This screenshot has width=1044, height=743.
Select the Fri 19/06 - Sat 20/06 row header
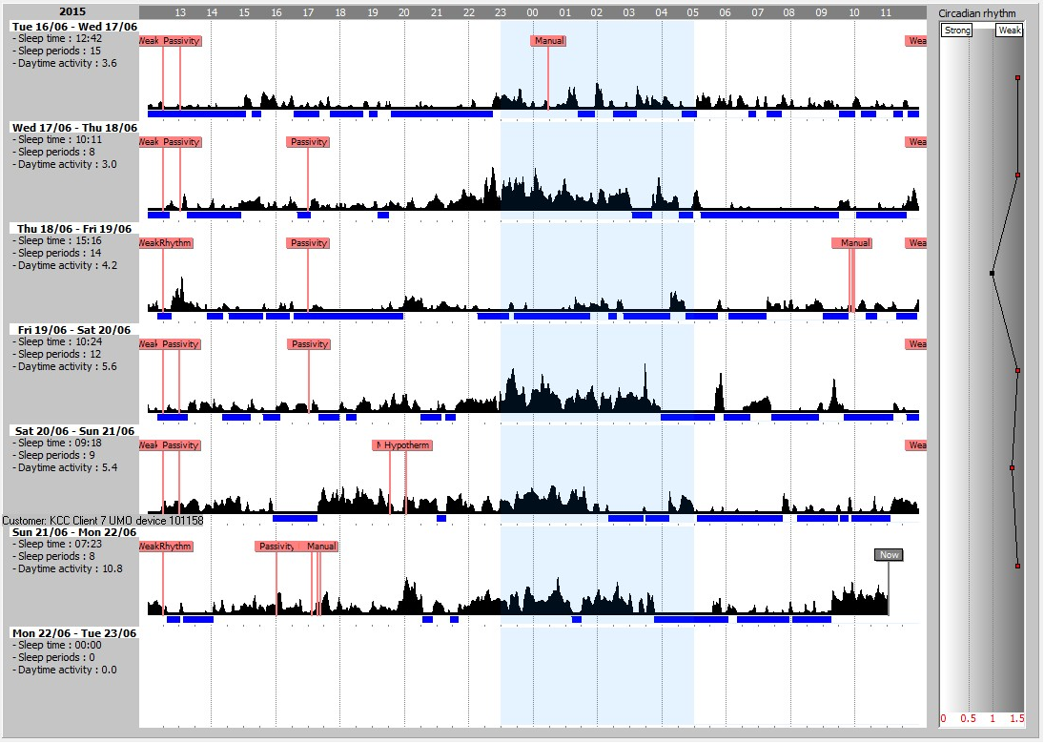(x=74, y=329)
